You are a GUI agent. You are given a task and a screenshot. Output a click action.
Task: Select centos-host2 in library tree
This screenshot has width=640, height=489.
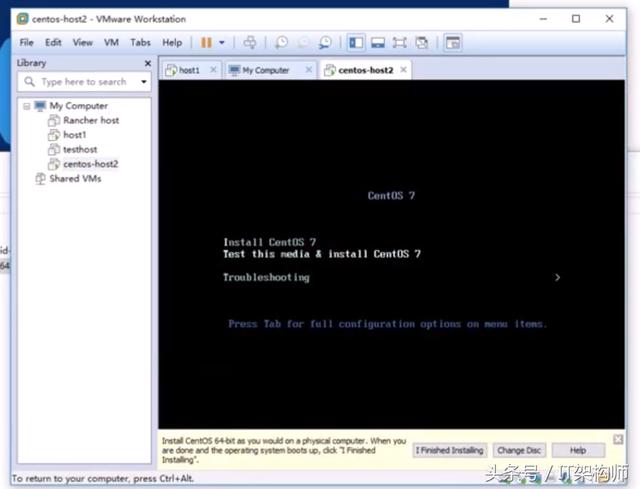click(91, 164)
